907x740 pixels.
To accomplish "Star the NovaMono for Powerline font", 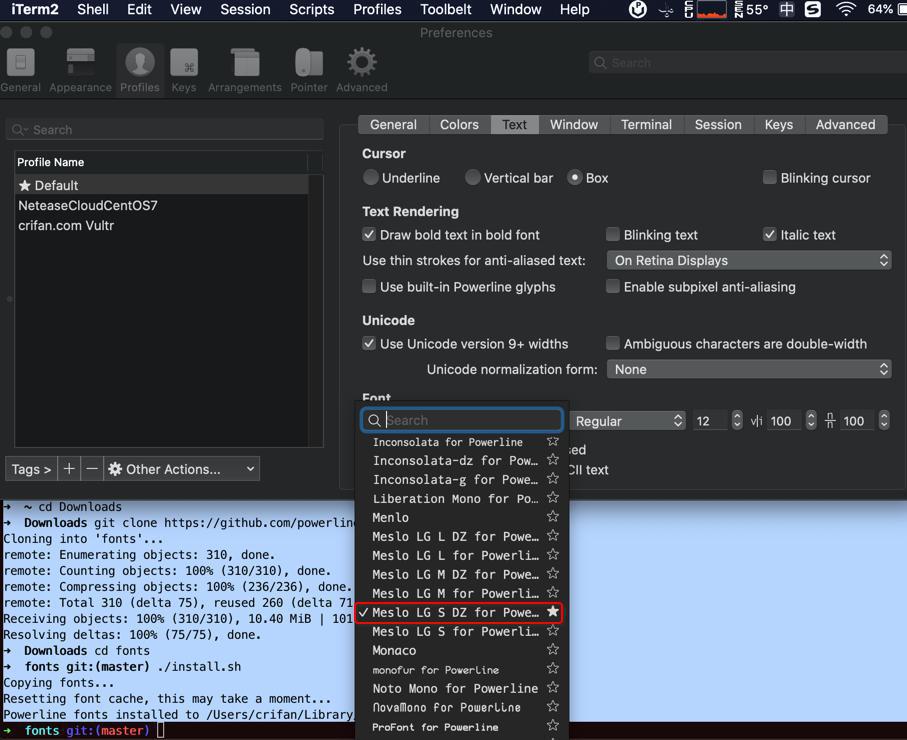I will pos(553,706).
